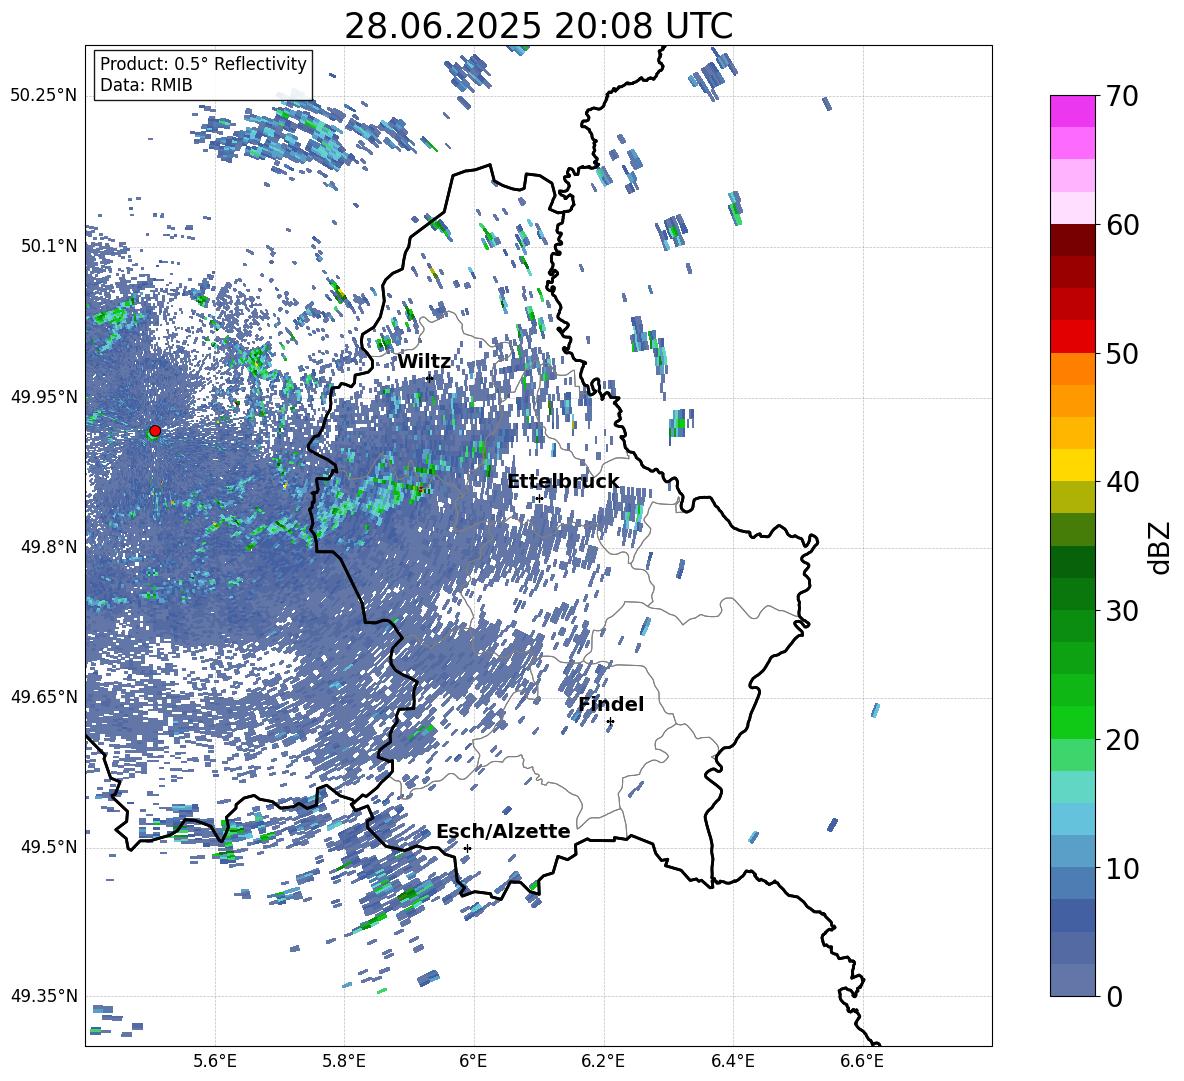Click the 40 tick on the colorbar
The height and width of the screenshot is (1081, 1184).
point(1121,482)
